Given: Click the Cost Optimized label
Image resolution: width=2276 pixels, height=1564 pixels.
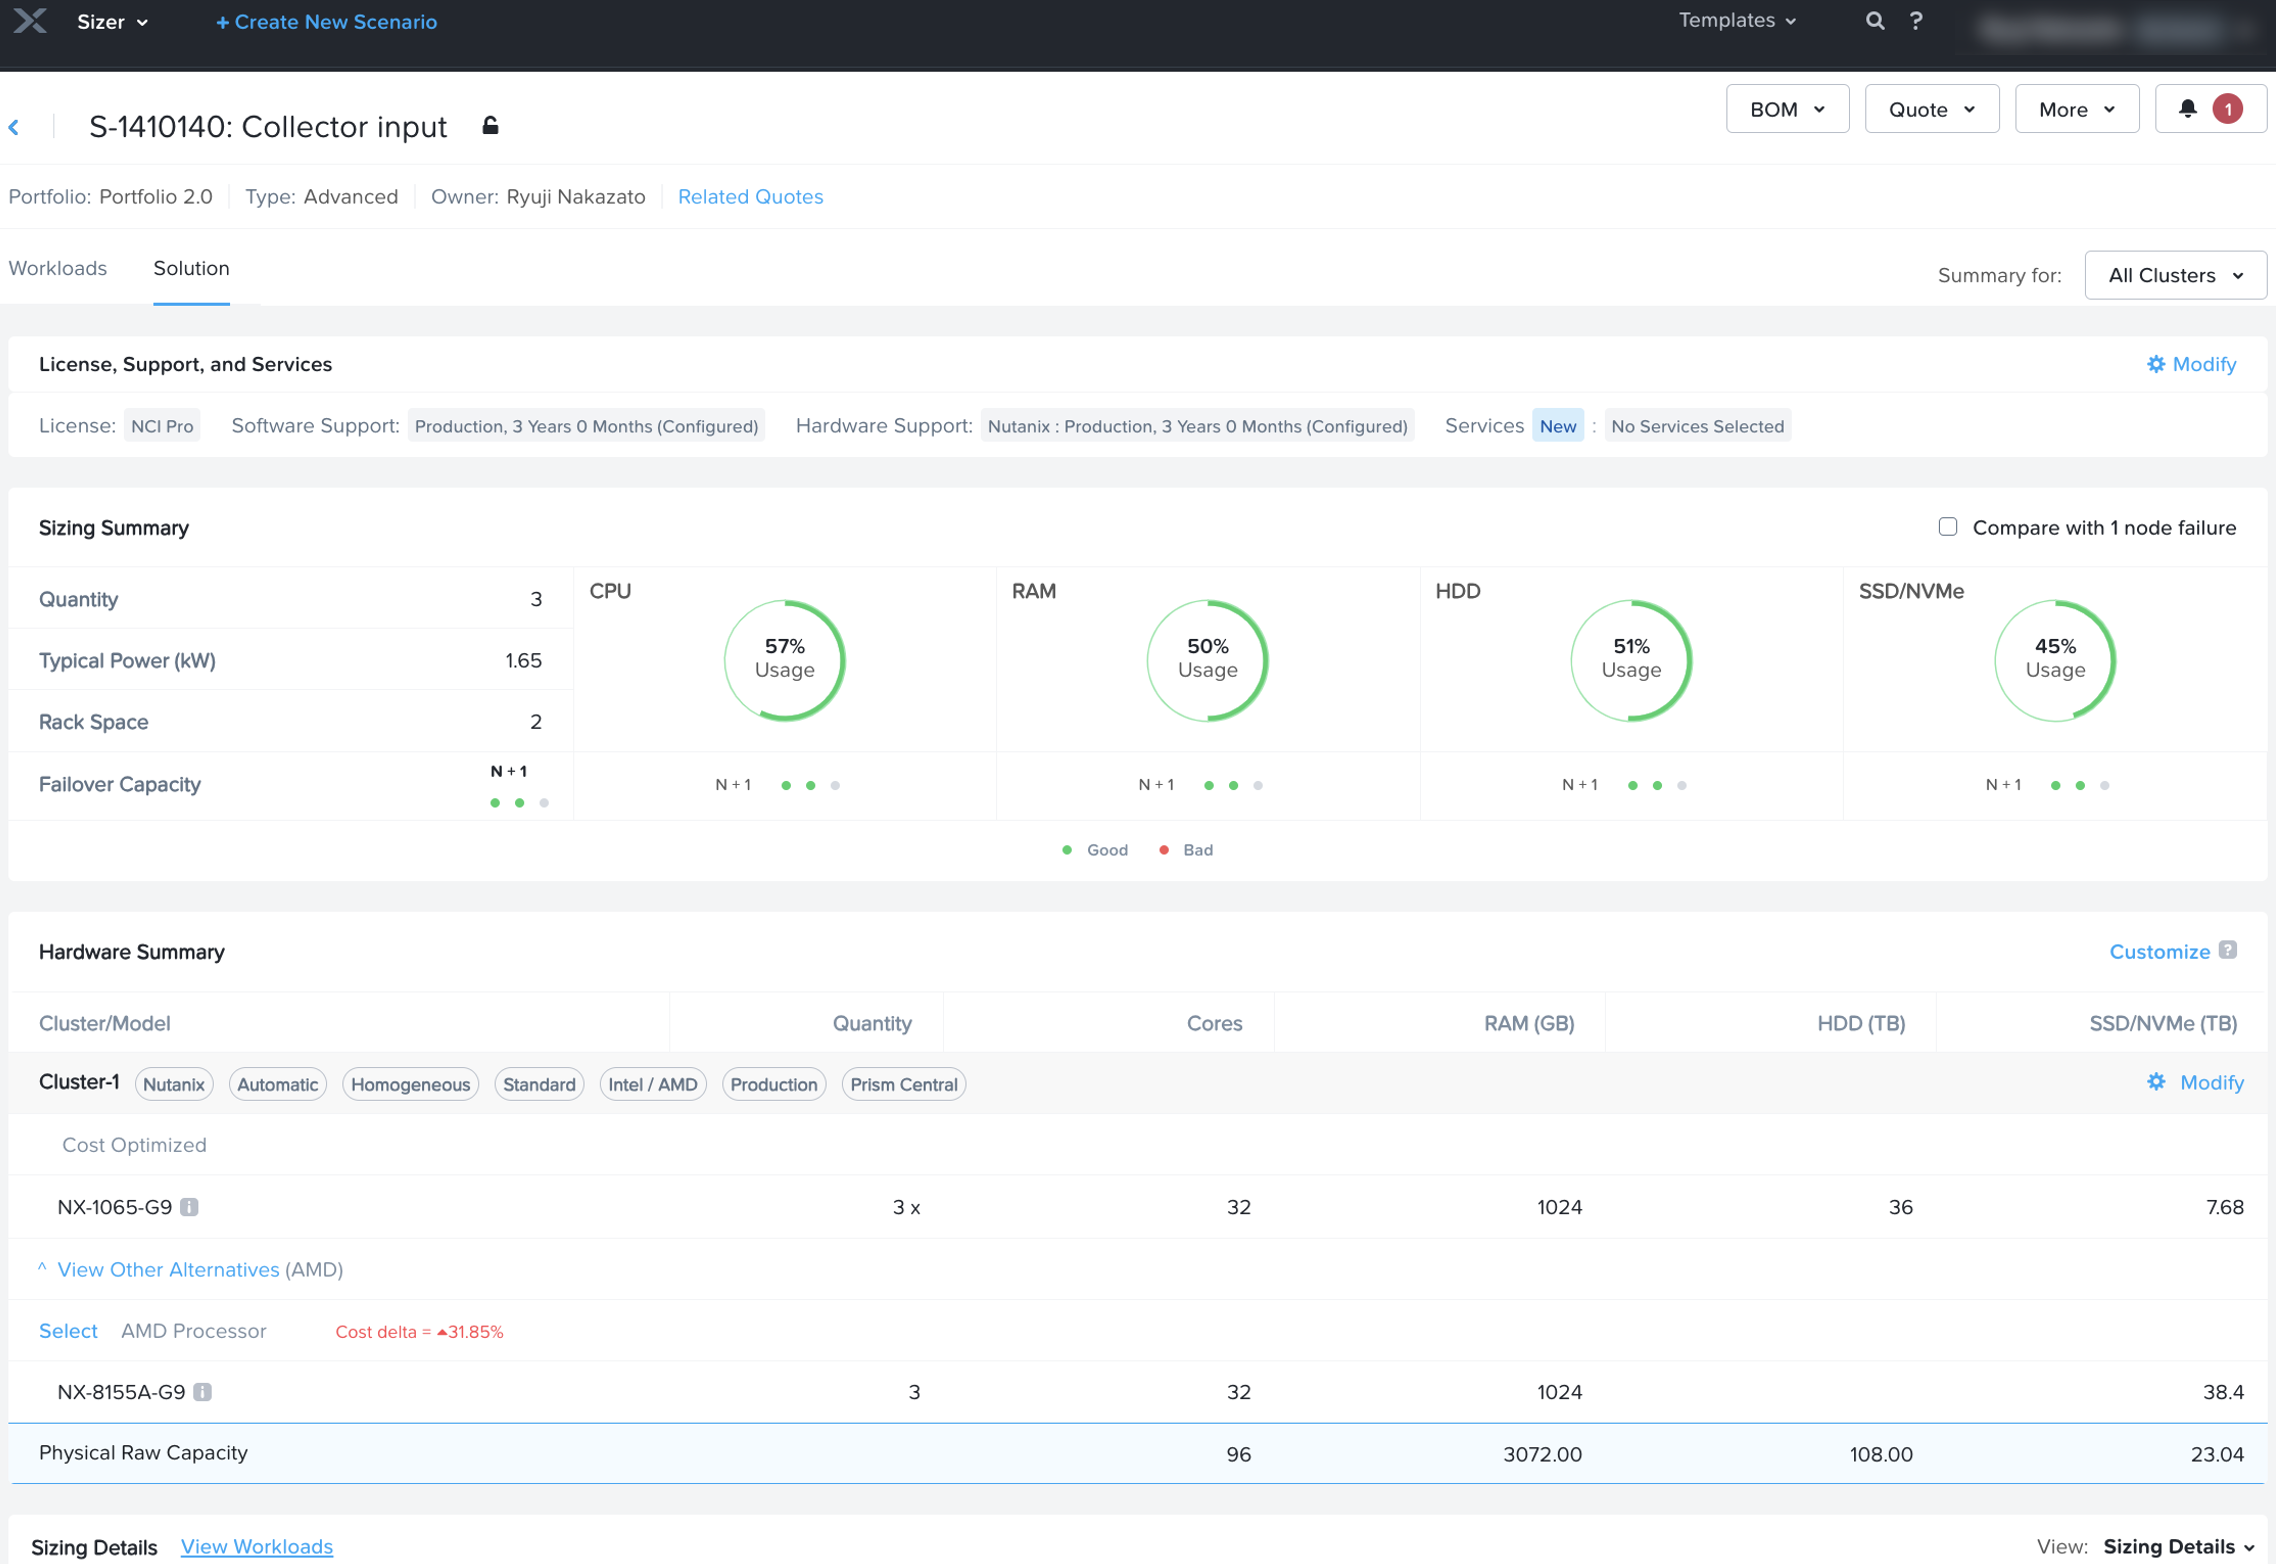Looking at the screenshot, I should [134, 1145].
